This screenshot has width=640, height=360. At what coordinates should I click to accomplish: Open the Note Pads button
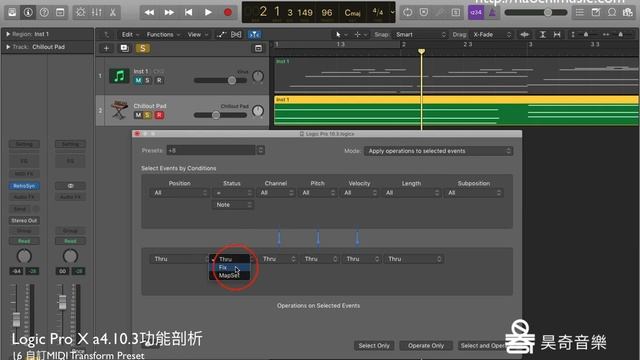point(596,12)
